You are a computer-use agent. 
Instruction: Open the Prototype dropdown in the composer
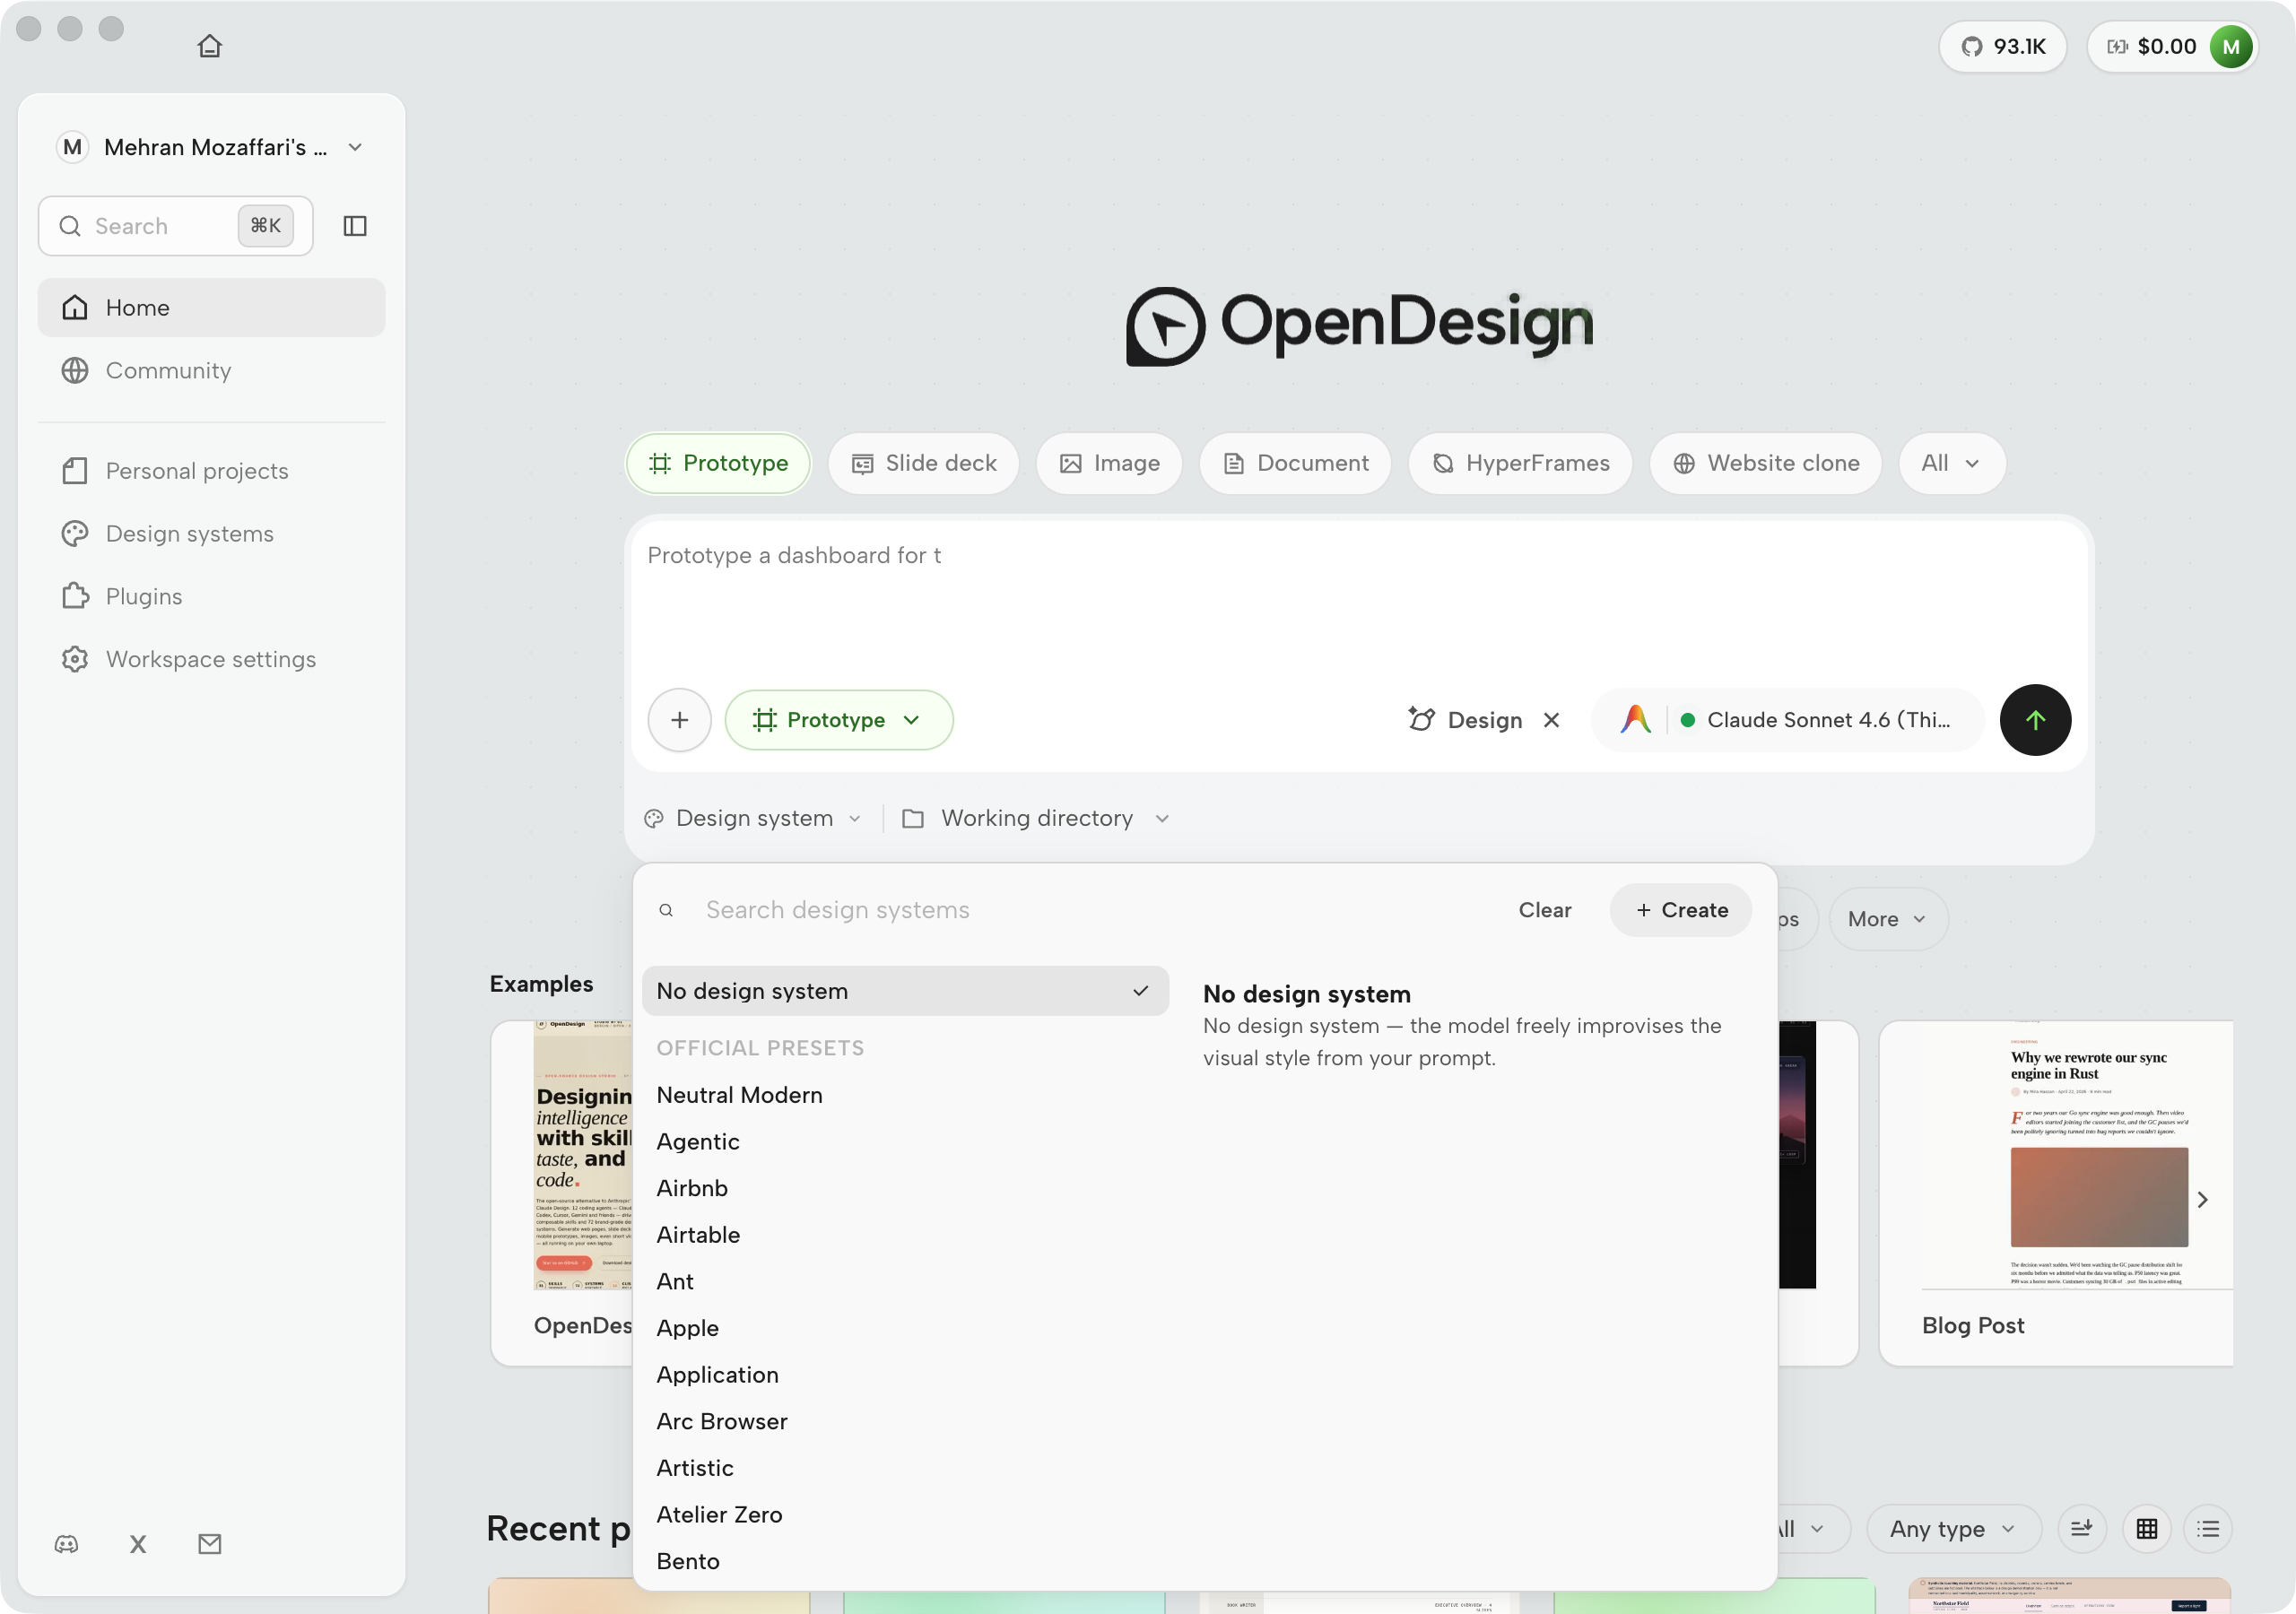point(838,720)
